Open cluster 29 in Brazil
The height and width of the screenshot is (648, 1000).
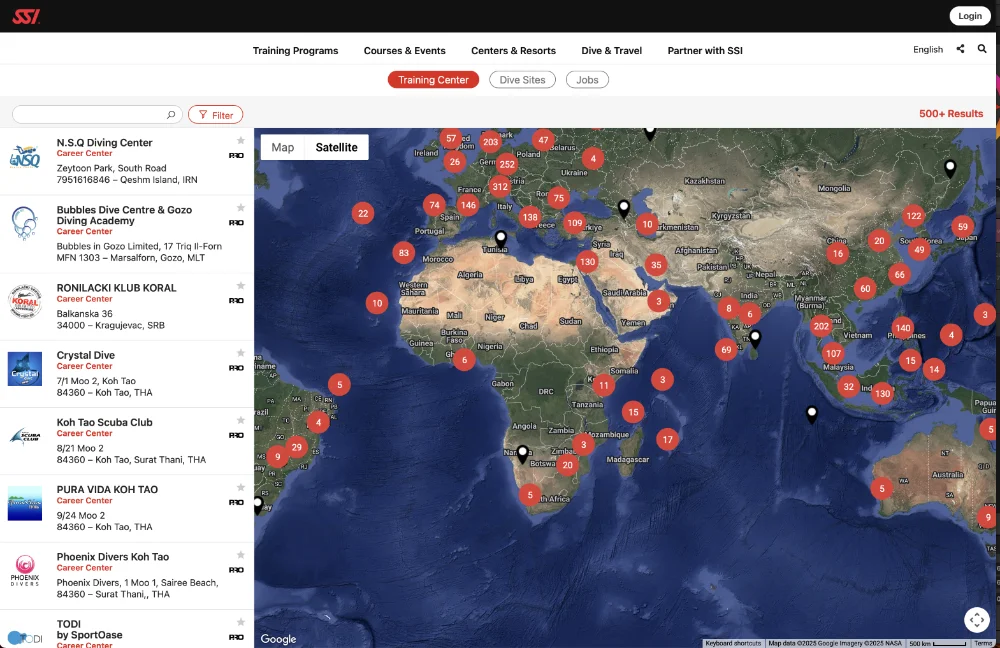[297, 447]
